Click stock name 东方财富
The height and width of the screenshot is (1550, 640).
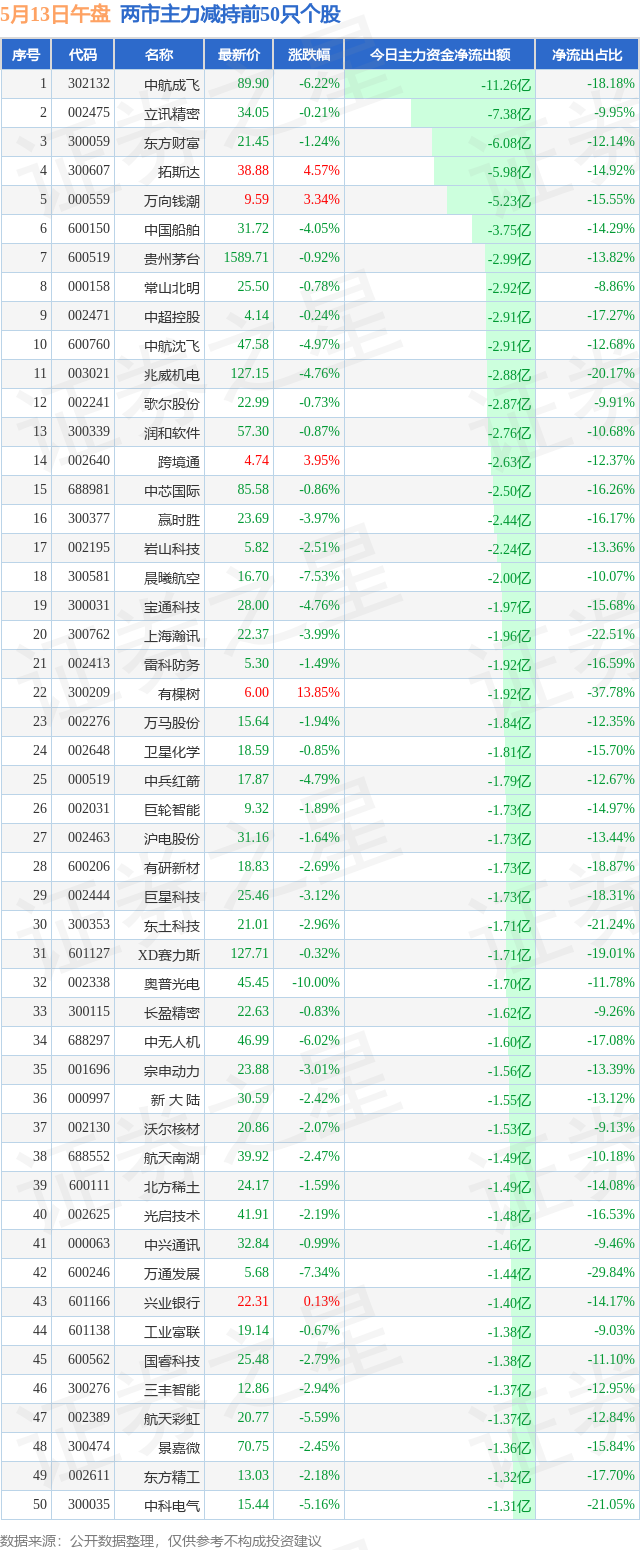click(172, 142)
